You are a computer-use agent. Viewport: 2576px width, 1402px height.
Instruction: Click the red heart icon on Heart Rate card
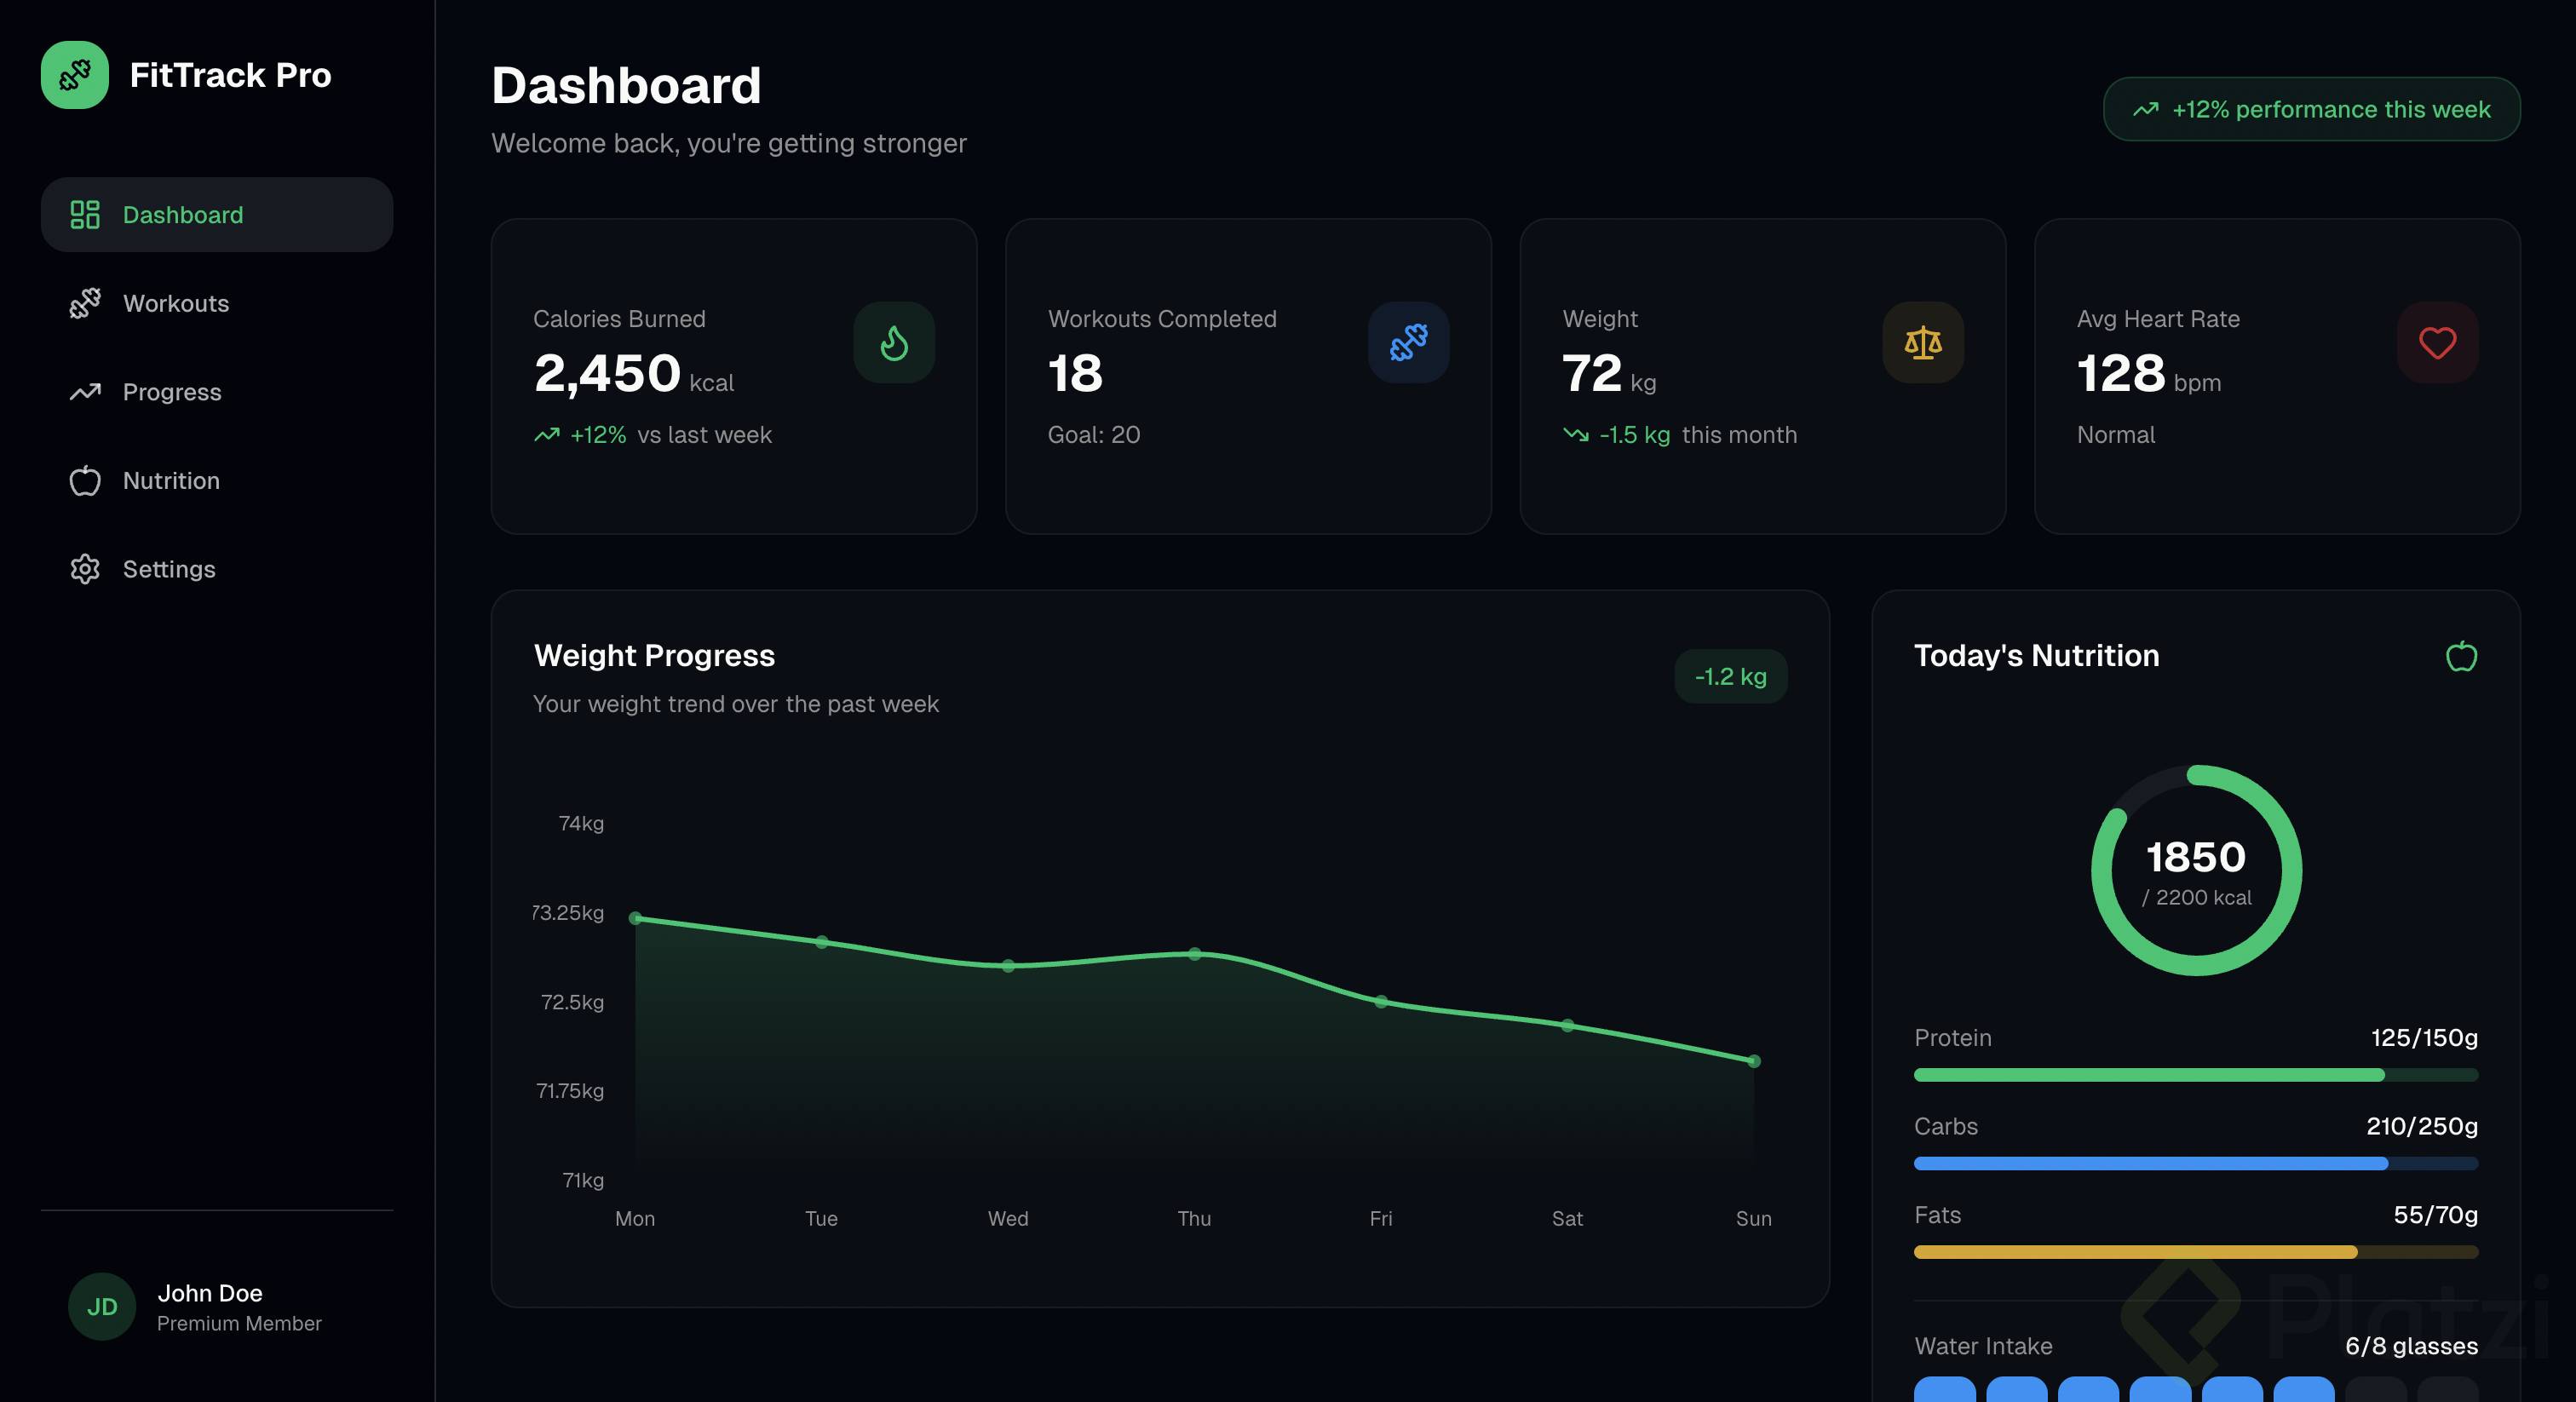pos(2437,343)
